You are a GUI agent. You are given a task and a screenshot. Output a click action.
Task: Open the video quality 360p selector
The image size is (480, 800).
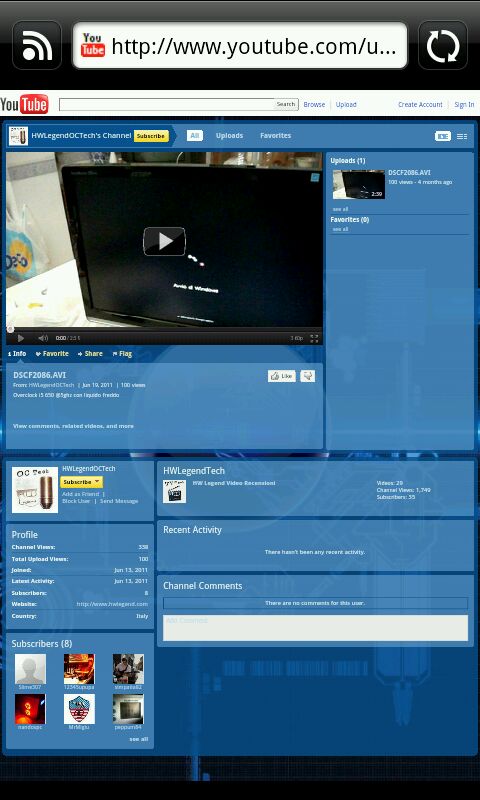point(296,338)
